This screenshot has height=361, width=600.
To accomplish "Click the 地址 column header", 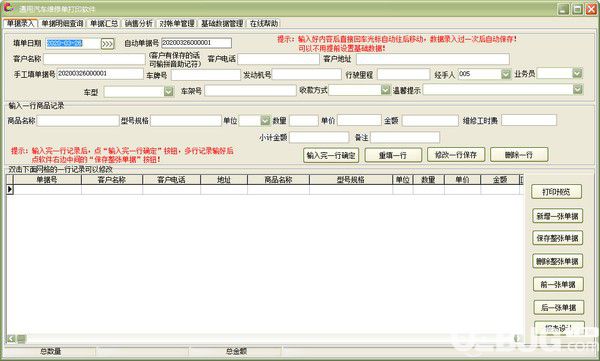I will pos(224,179).
